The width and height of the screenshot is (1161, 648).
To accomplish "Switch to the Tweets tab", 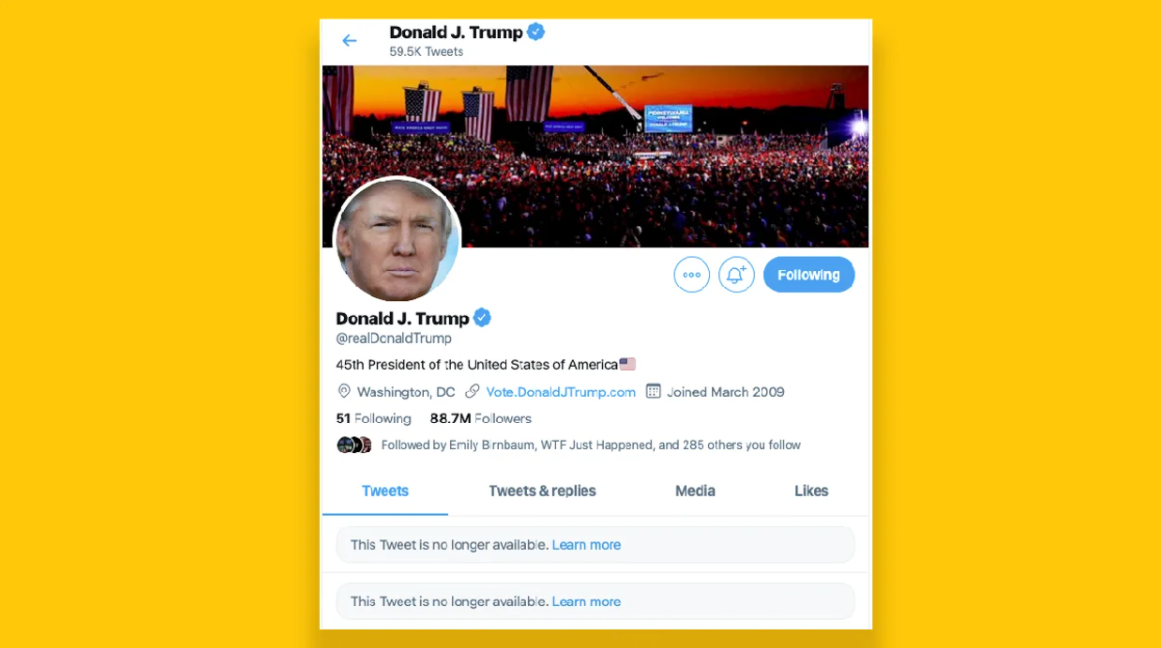I will [385, 491].
